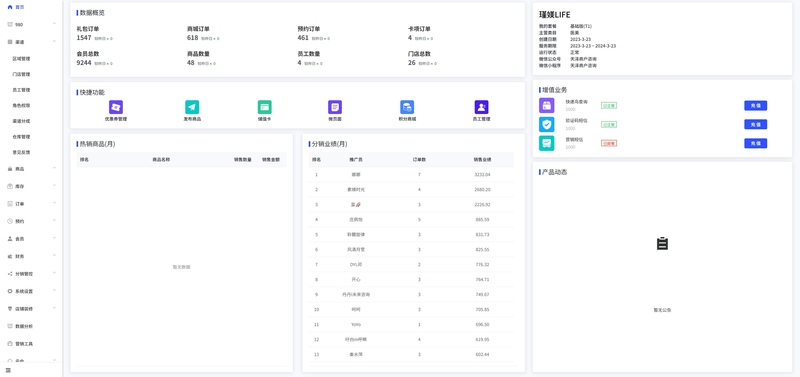The width and height of the screenshot is (800, 377).
Task: Expand the 980 sidebar menu arrow
Action: coord(54,24)
